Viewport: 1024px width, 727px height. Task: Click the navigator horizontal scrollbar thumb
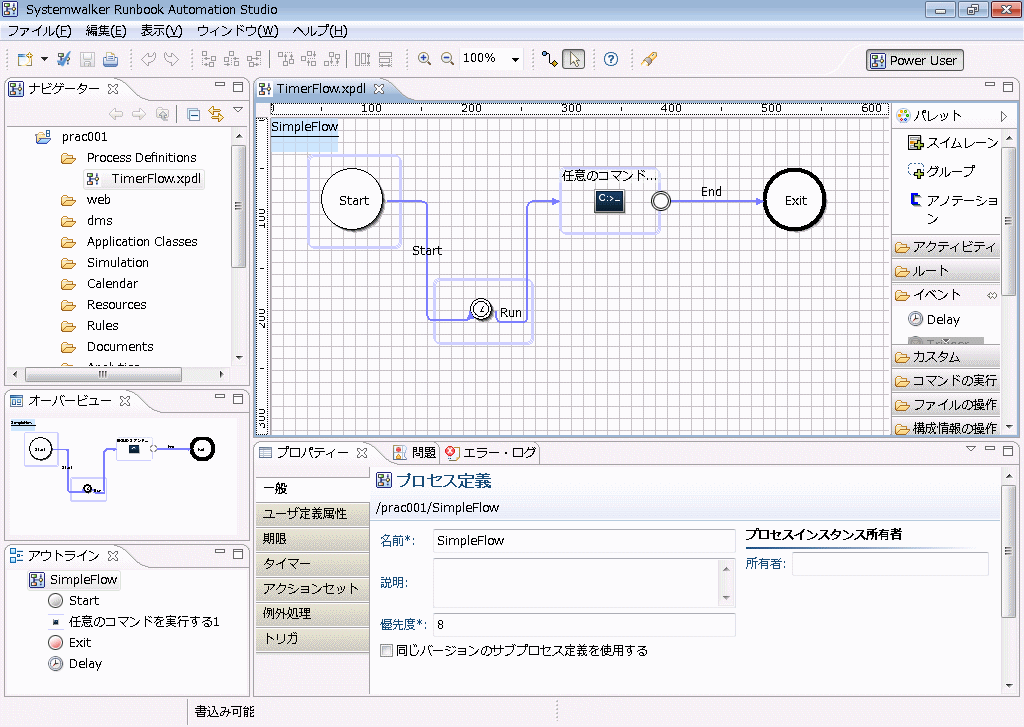pos(103,374)
